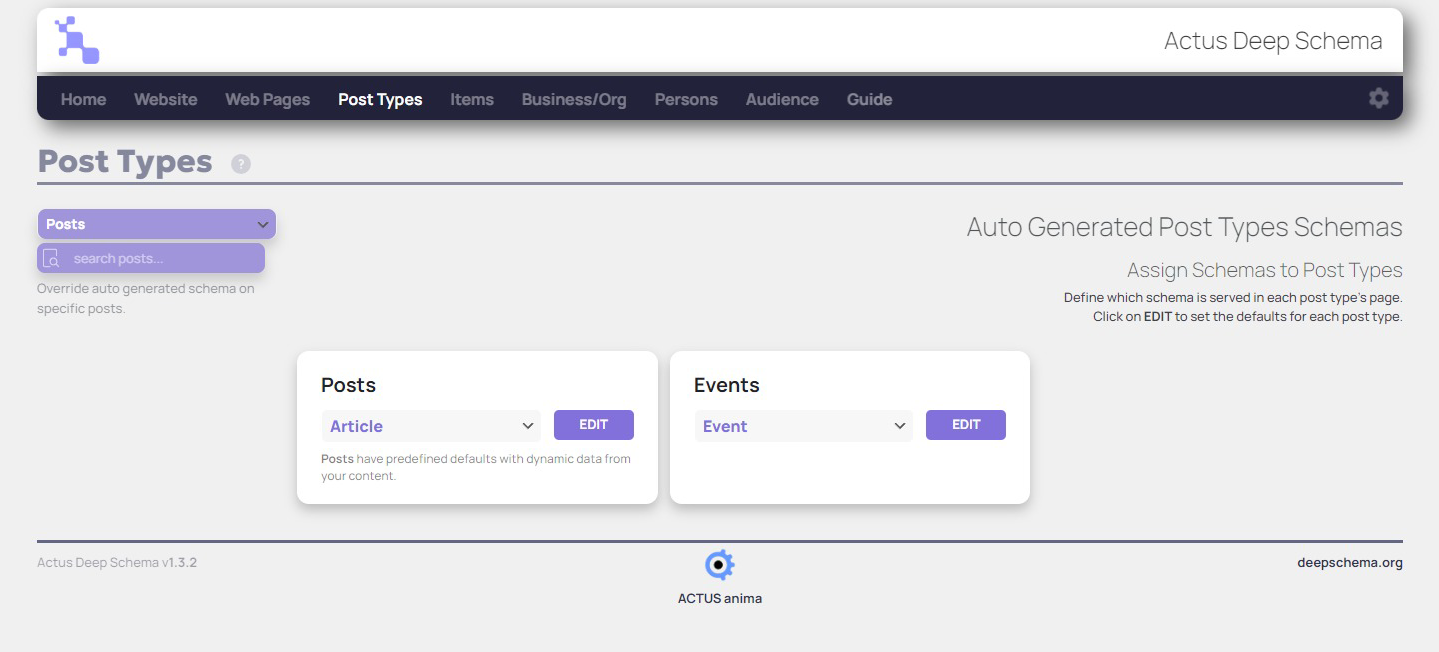Viewport: 1439px width, 652px height.
Task: Click the Posts predefined defaults description
Action: click(476, 467)
